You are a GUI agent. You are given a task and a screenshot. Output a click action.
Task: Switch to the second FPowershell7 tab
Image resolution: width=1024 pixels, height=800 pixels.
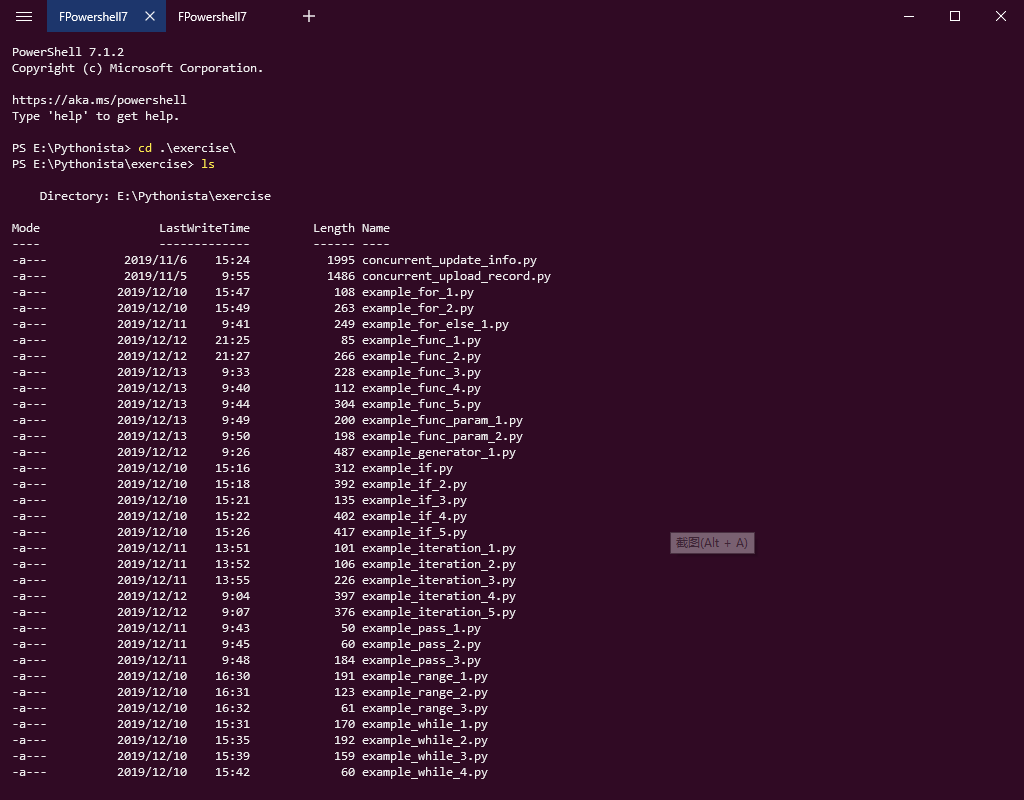tap(212, 17)
